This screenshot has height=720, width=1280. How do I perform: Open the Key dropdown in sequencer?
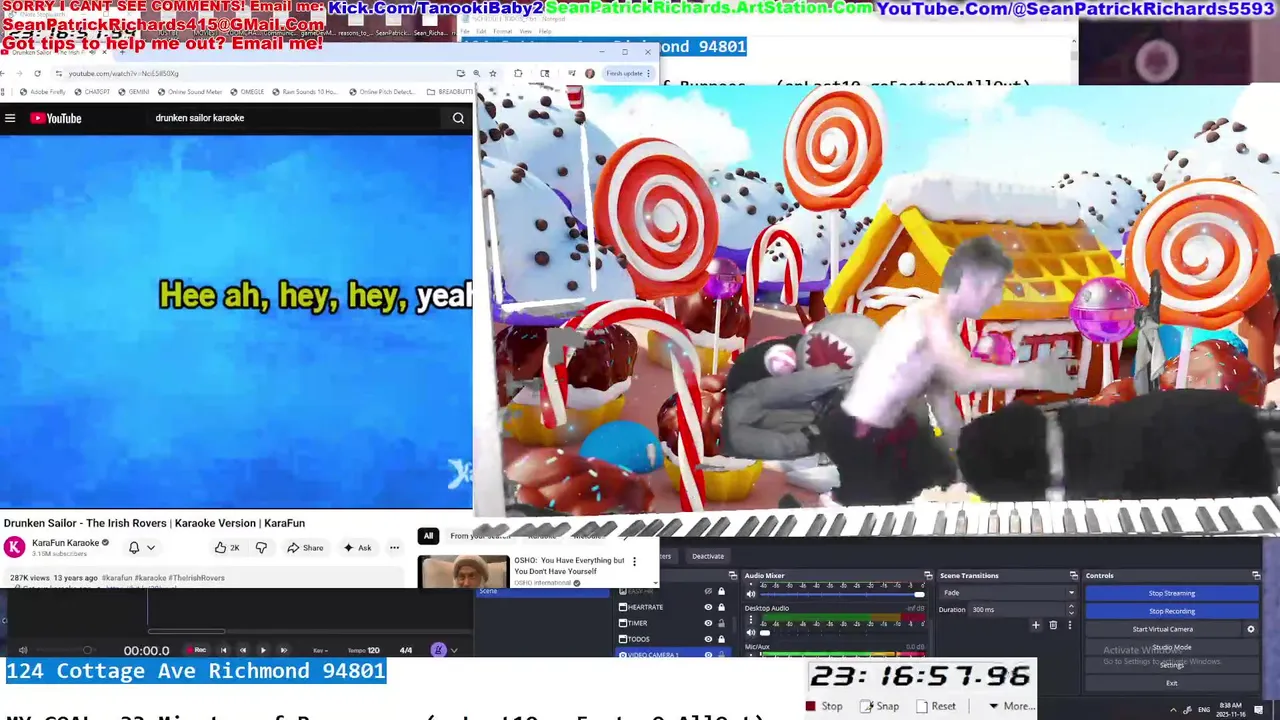[322, 650]
